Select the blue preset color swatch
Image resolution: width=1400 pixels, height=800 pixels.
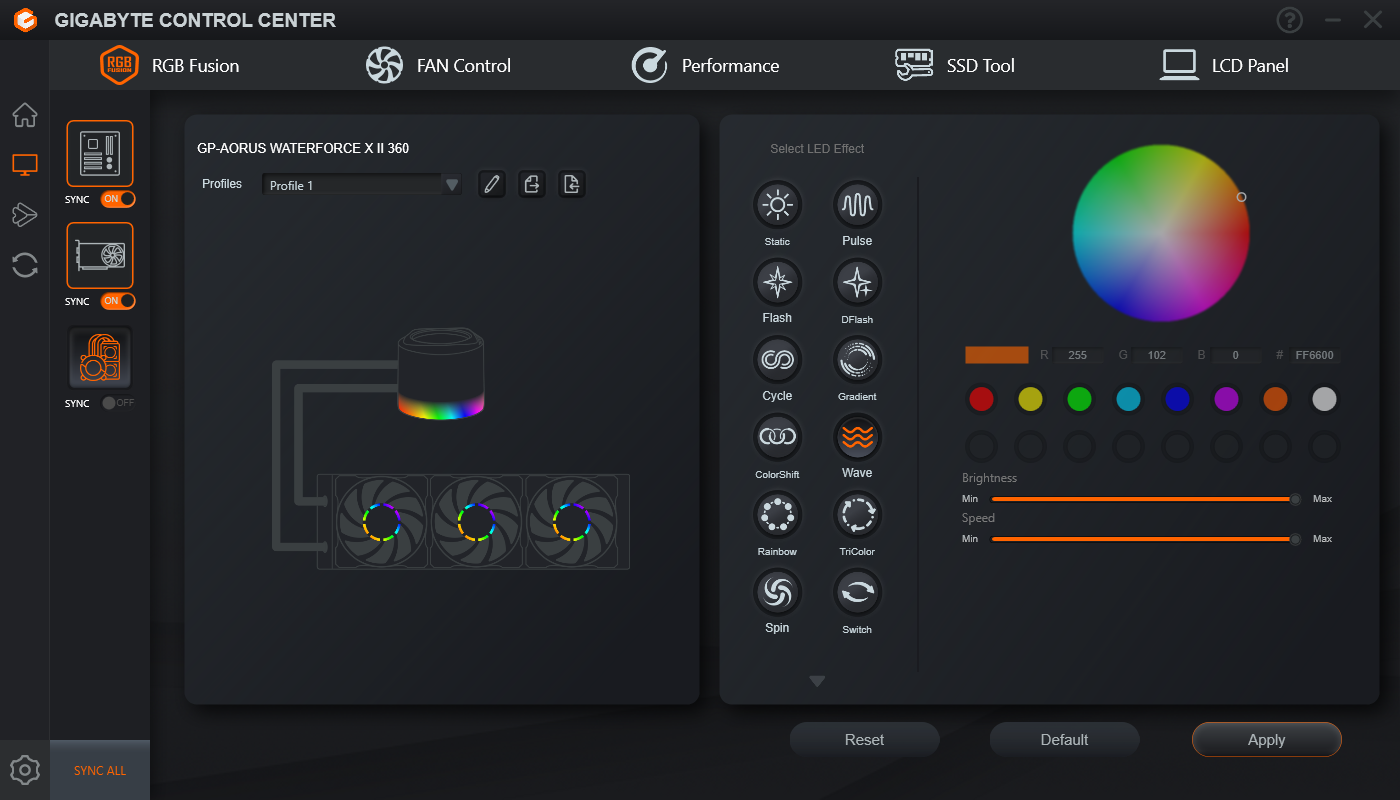[1177, 400]
